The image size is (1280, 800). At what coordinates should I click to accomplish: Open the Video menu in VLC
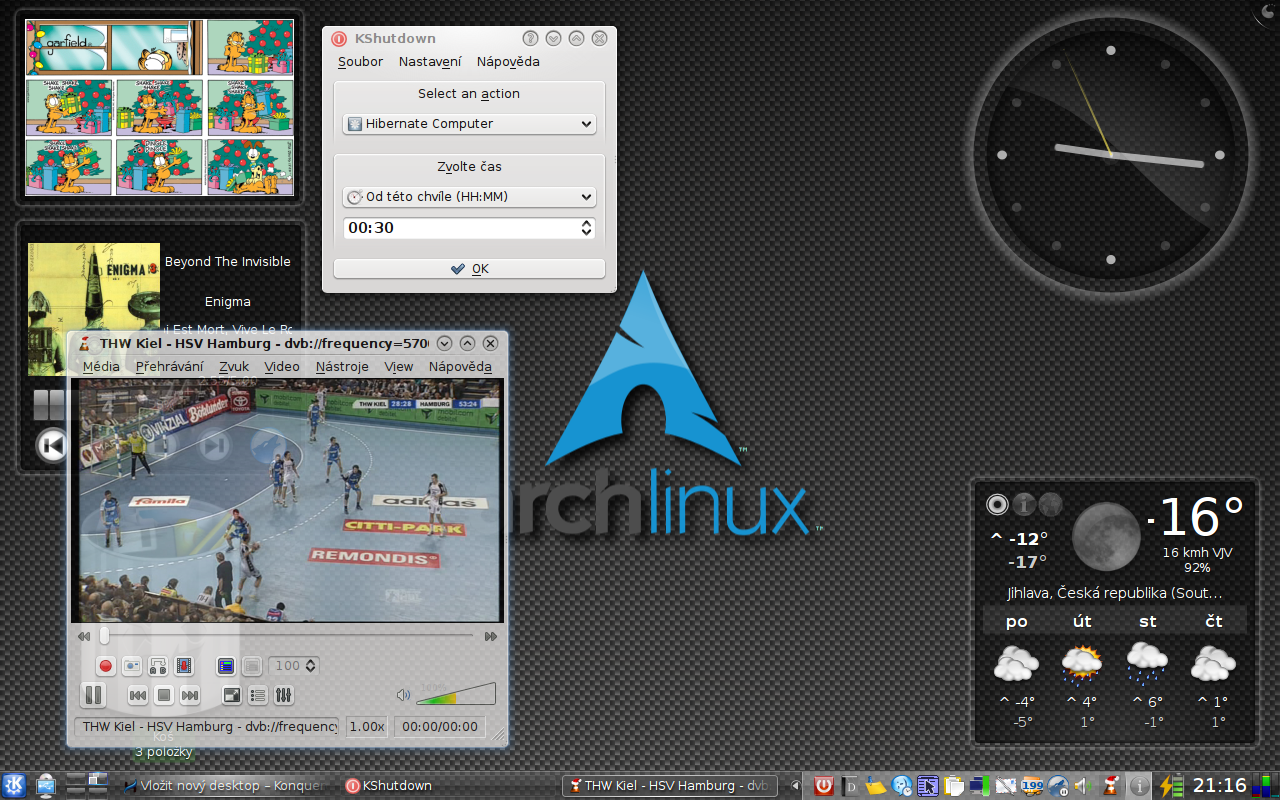(x=282, y=367)
